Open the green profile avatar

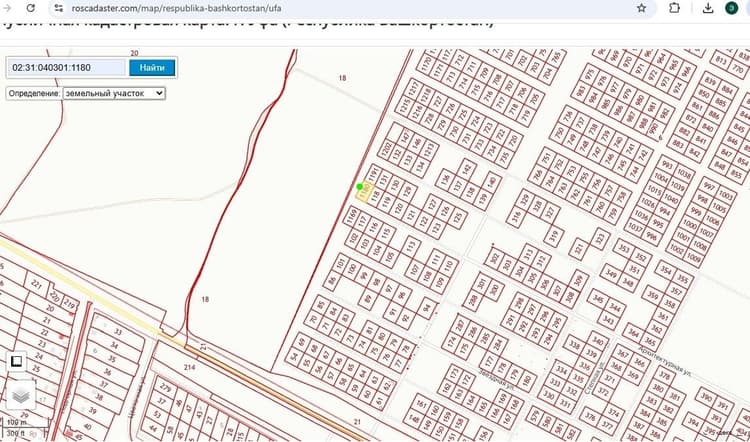(x=731, y=8)
